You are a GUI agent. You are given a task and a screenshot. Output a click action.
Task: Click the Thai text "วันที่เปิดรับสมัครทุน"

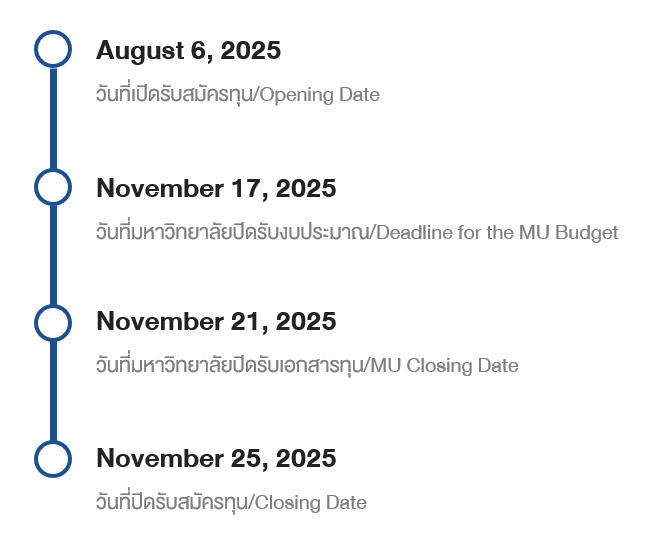click(x=175, y=96)
